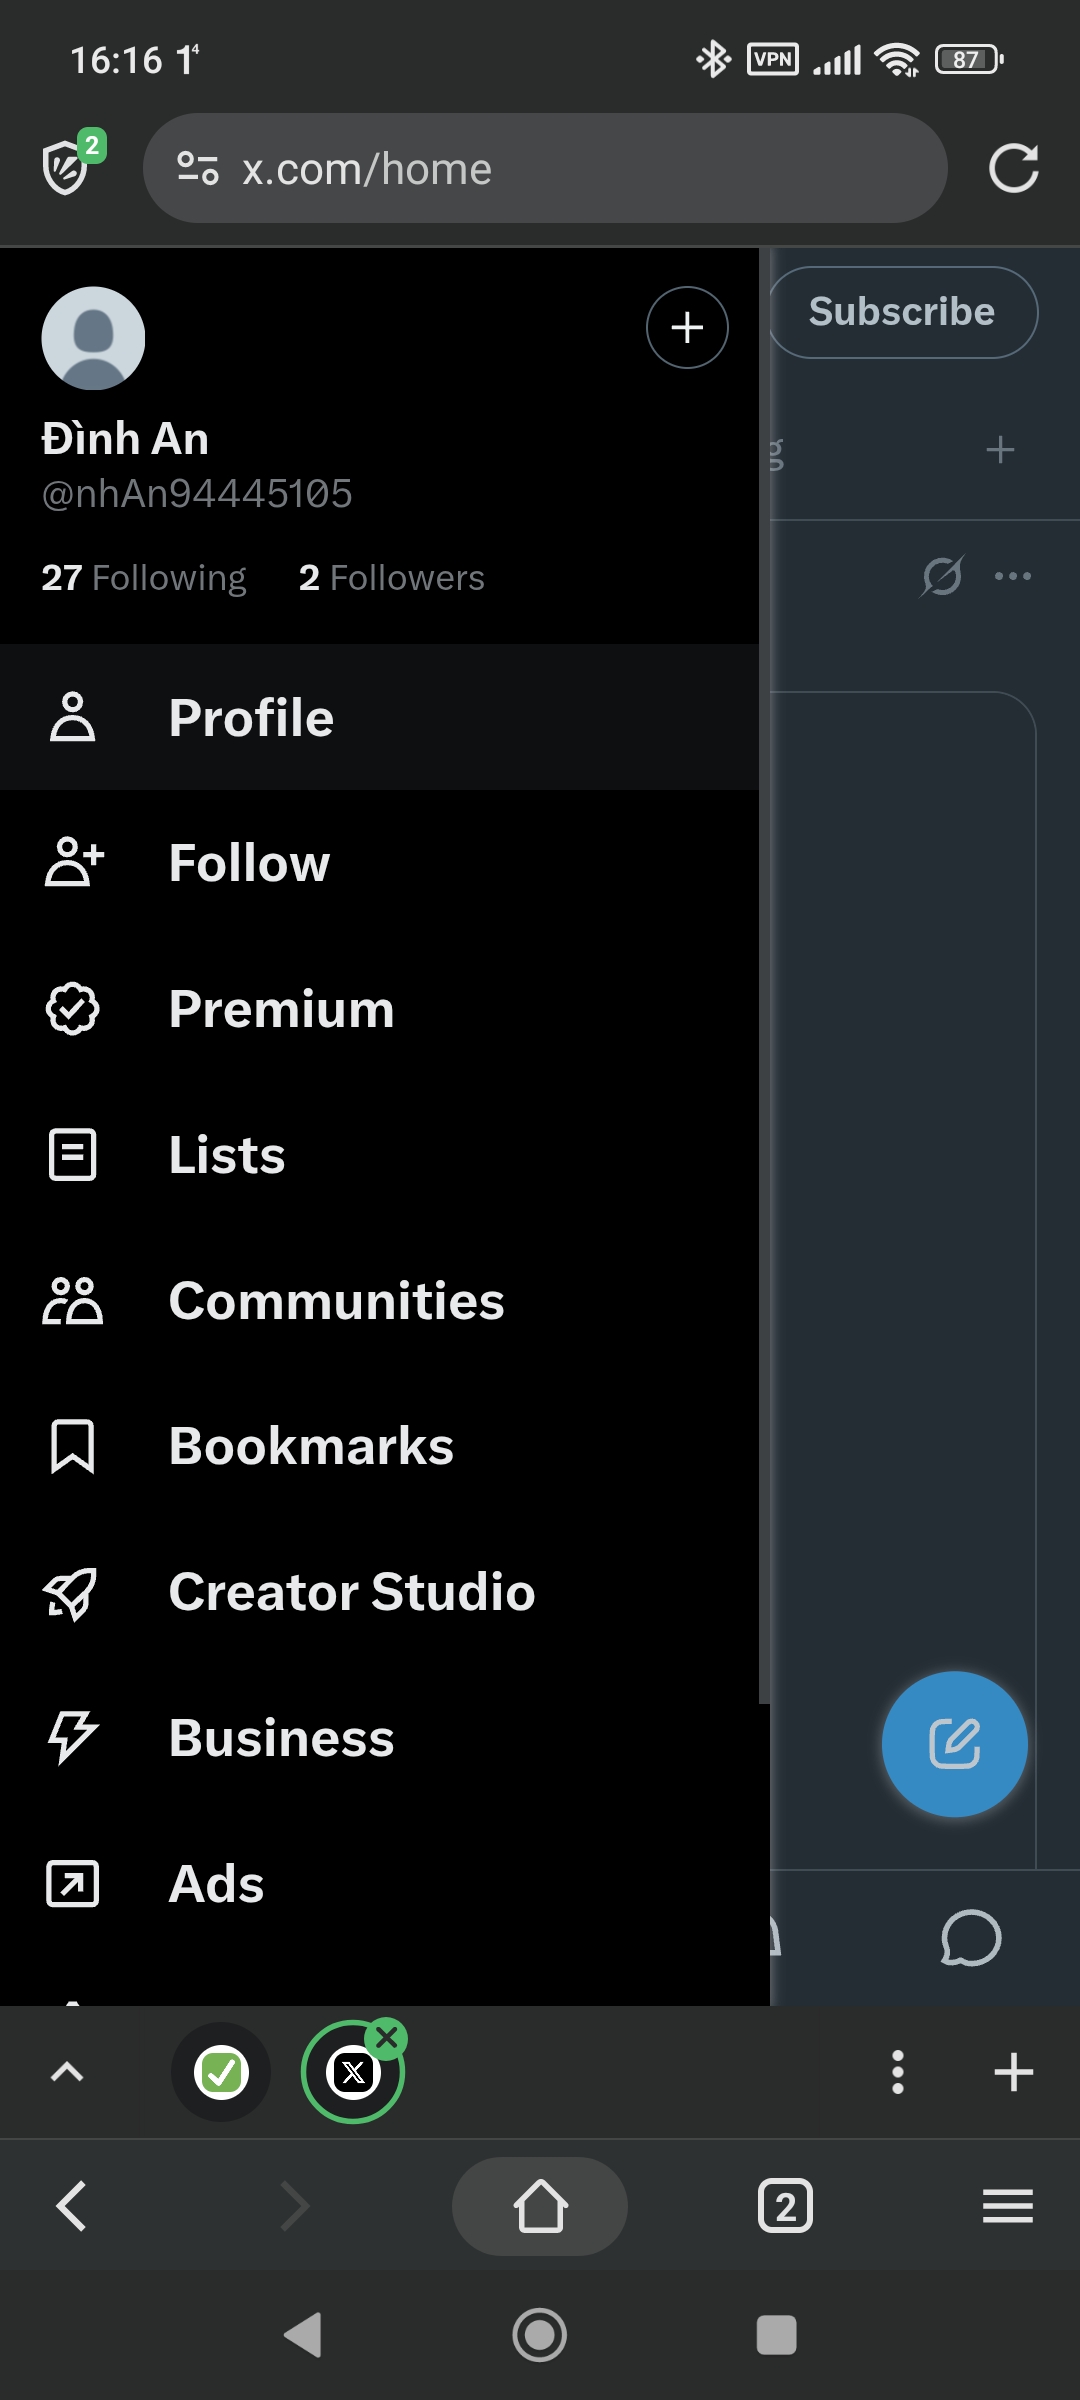Open the Business lightning icon
This screenshot has width=1080, height=2400.
click(73, 1738)
